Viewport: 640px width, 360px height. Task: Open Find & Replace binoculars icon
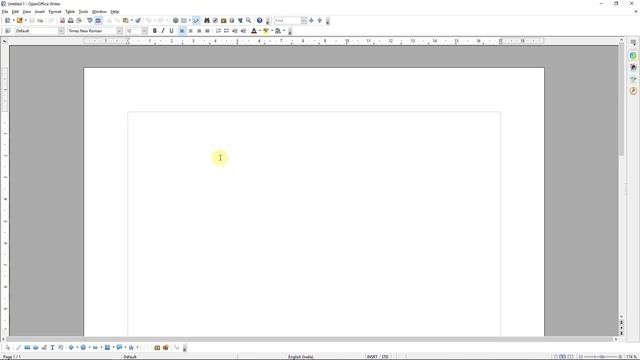coord(207,20)
